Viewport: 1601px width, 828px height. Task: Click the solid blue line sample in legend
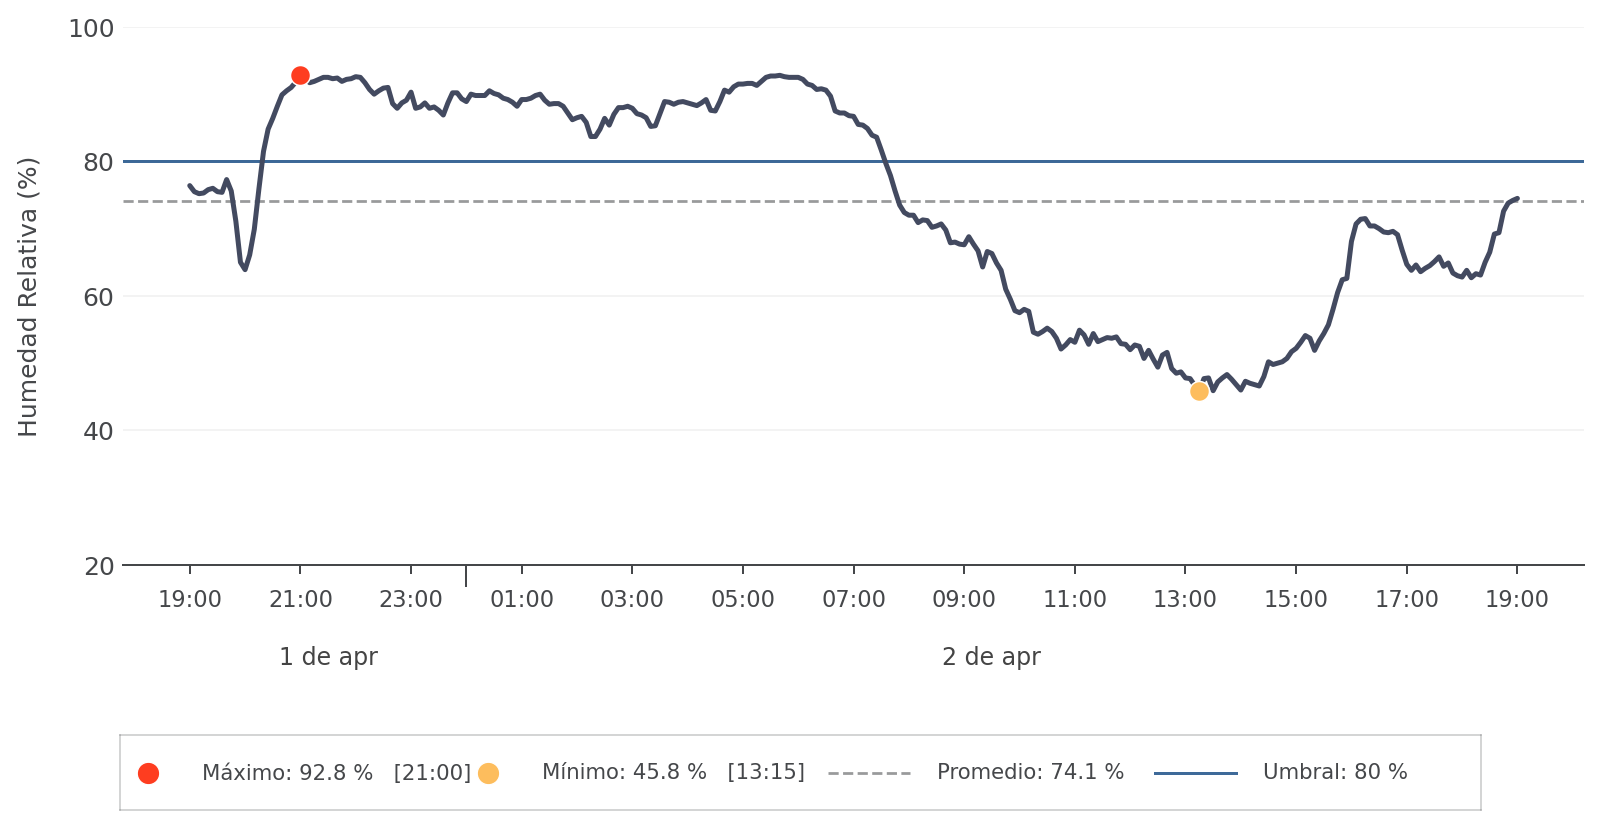click(1195, 773)
